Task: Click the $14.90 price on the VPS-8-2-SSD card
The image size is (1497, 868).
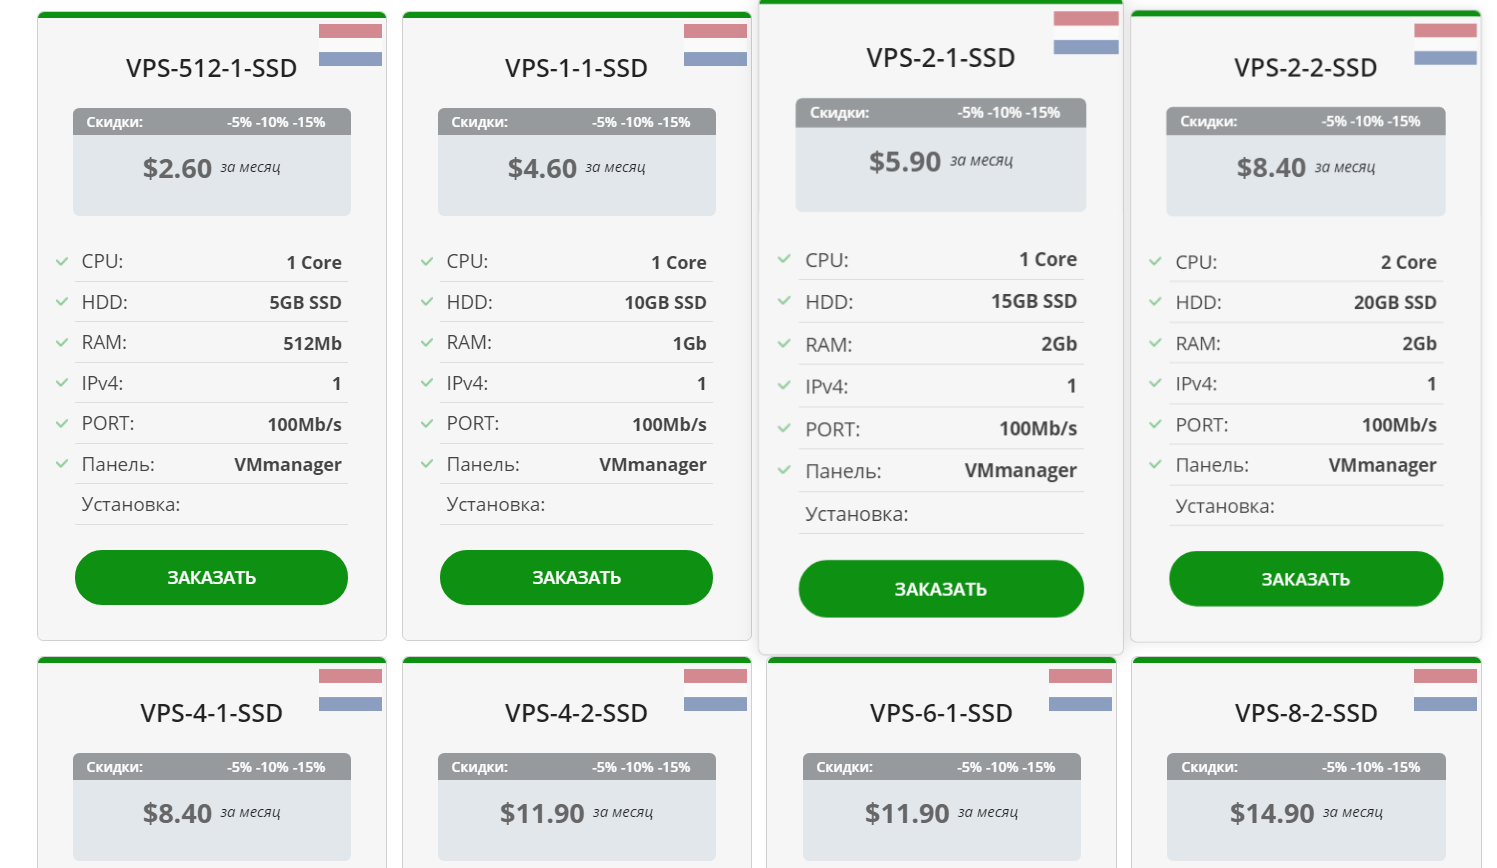Action: point(1271,814)
